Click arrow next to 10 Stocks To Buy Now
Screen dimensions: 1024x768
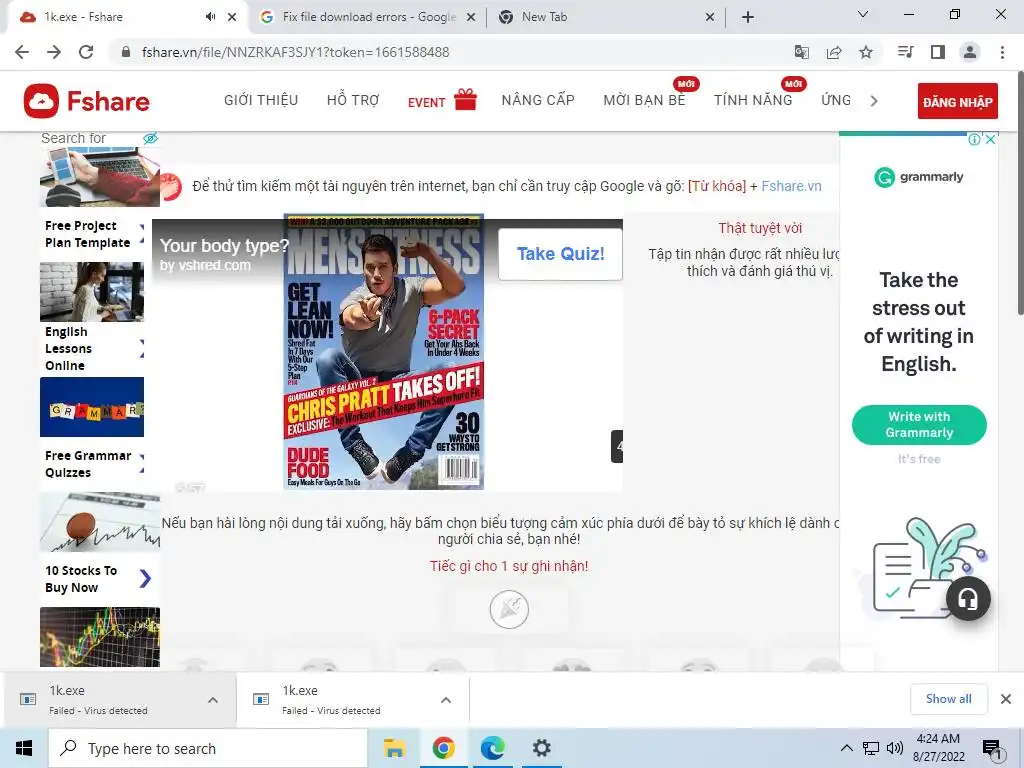point(145,578)
